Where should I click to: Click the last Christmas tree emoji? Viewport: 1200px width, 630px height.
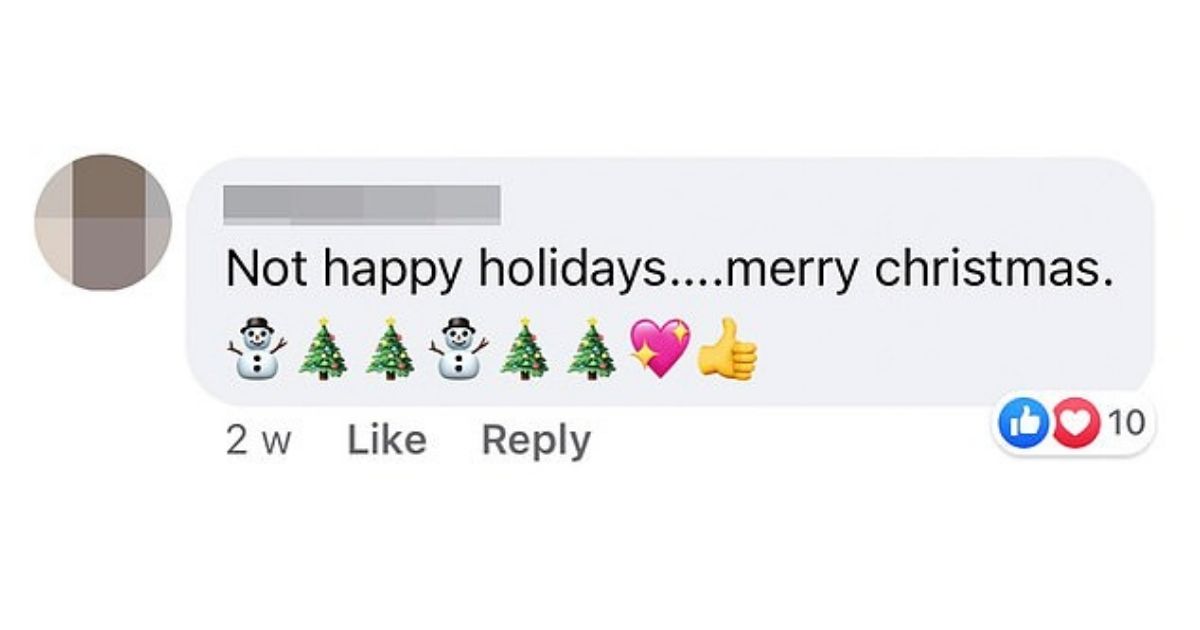592,349
